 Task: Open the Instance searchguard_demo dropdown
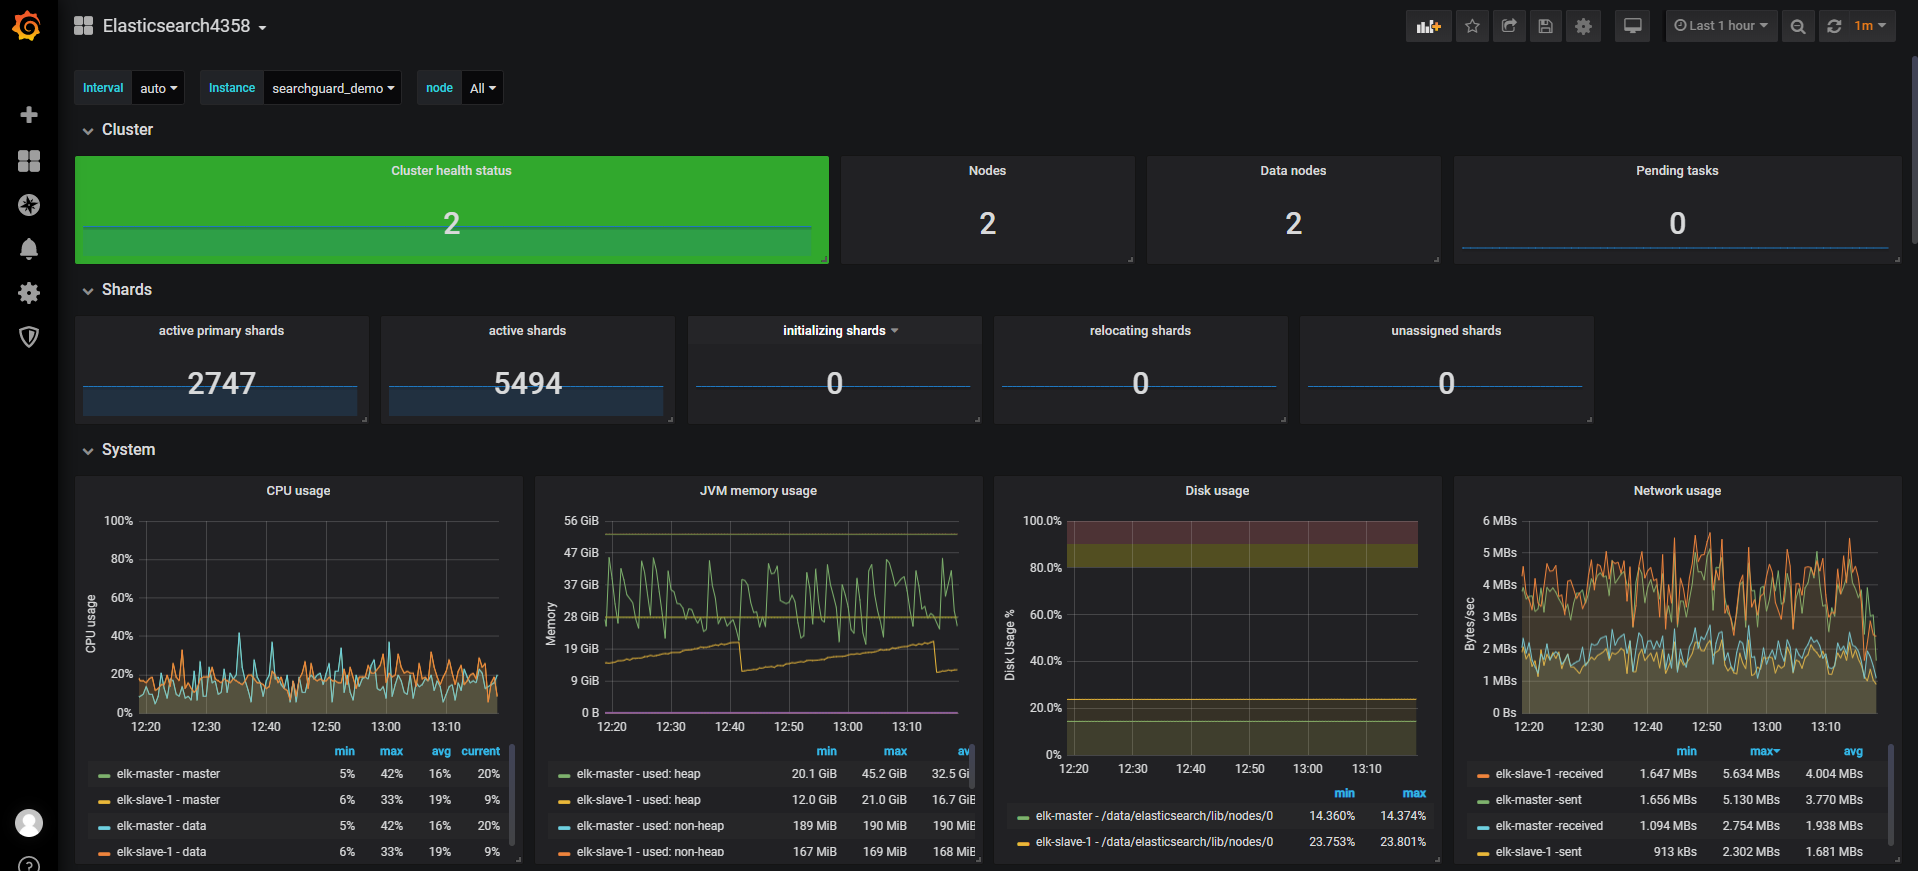pos(332,88)
